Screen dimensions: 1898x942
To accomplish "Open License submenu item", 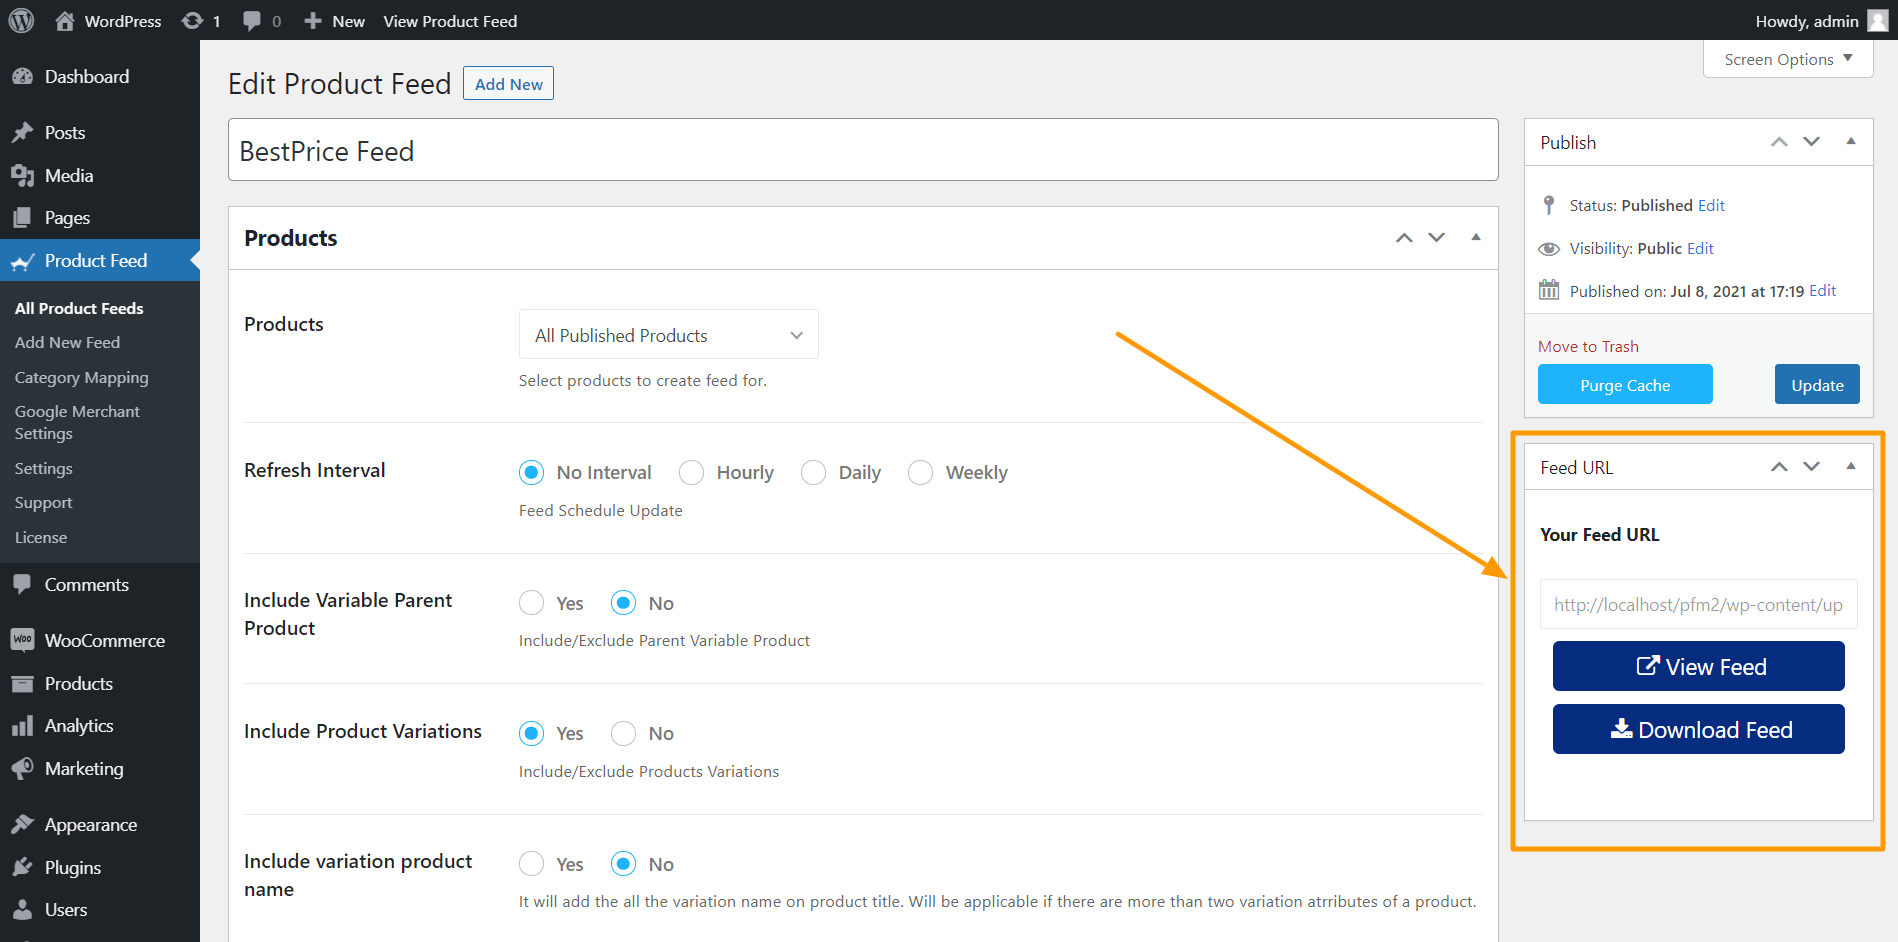I will coord(41,537).
